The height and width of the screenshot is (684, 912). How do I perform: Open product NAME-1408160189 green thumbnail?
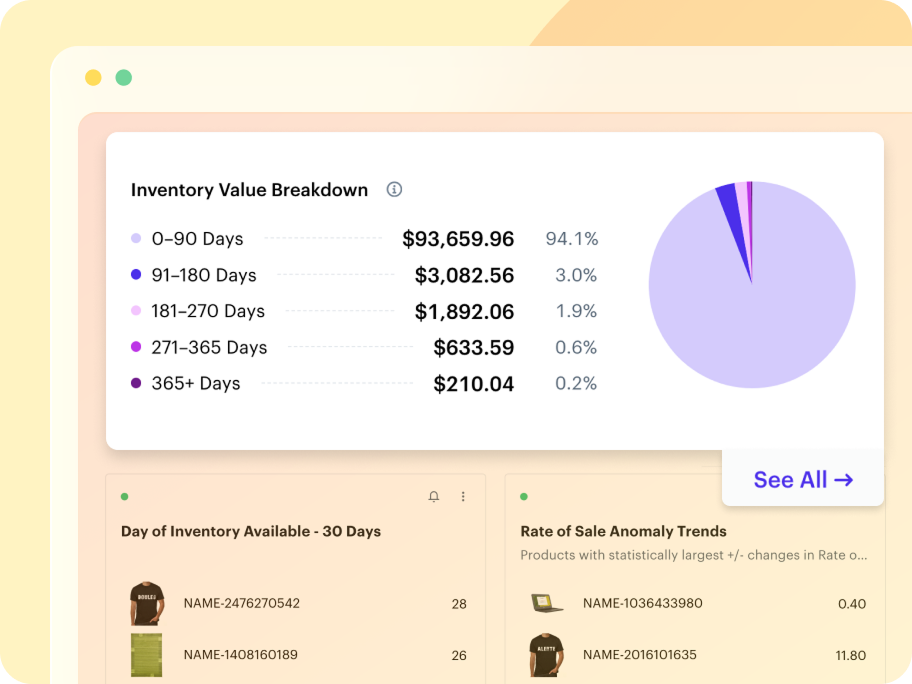(146, 655)
